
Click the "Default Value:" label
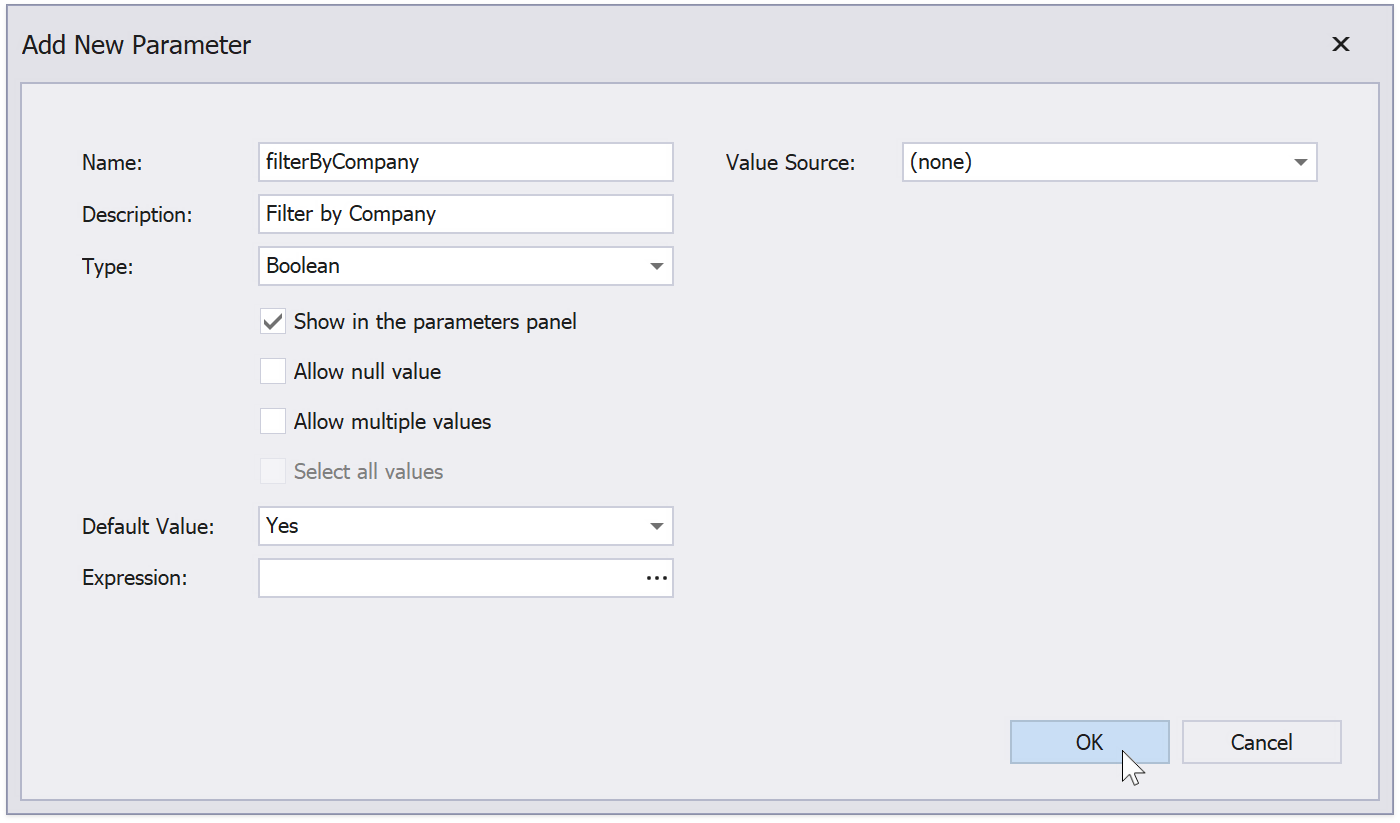click(x=148, y=527)
